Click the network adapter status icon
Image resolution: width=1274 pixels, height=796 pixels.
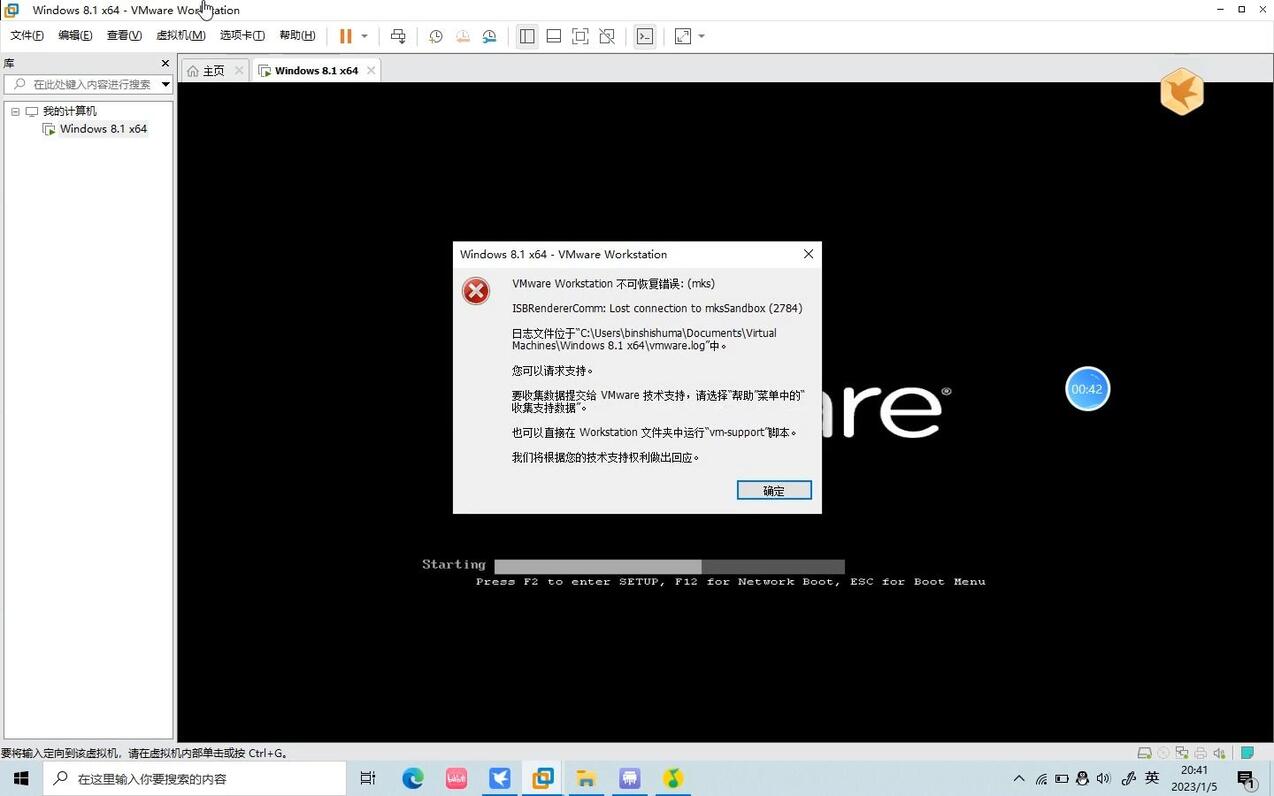1181,753
